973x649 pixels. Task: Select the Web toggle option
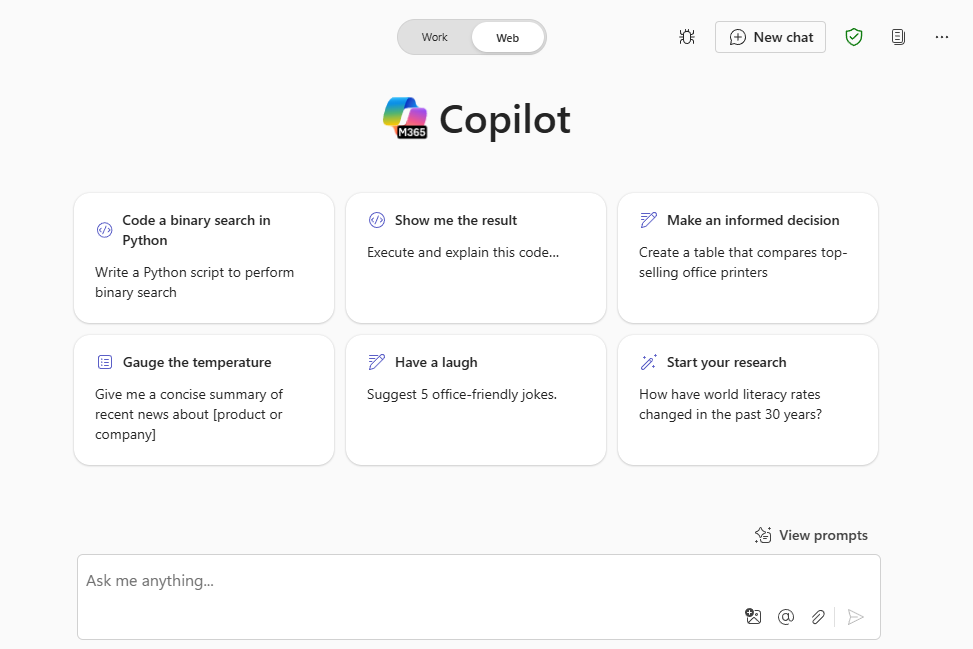(507, 38)
